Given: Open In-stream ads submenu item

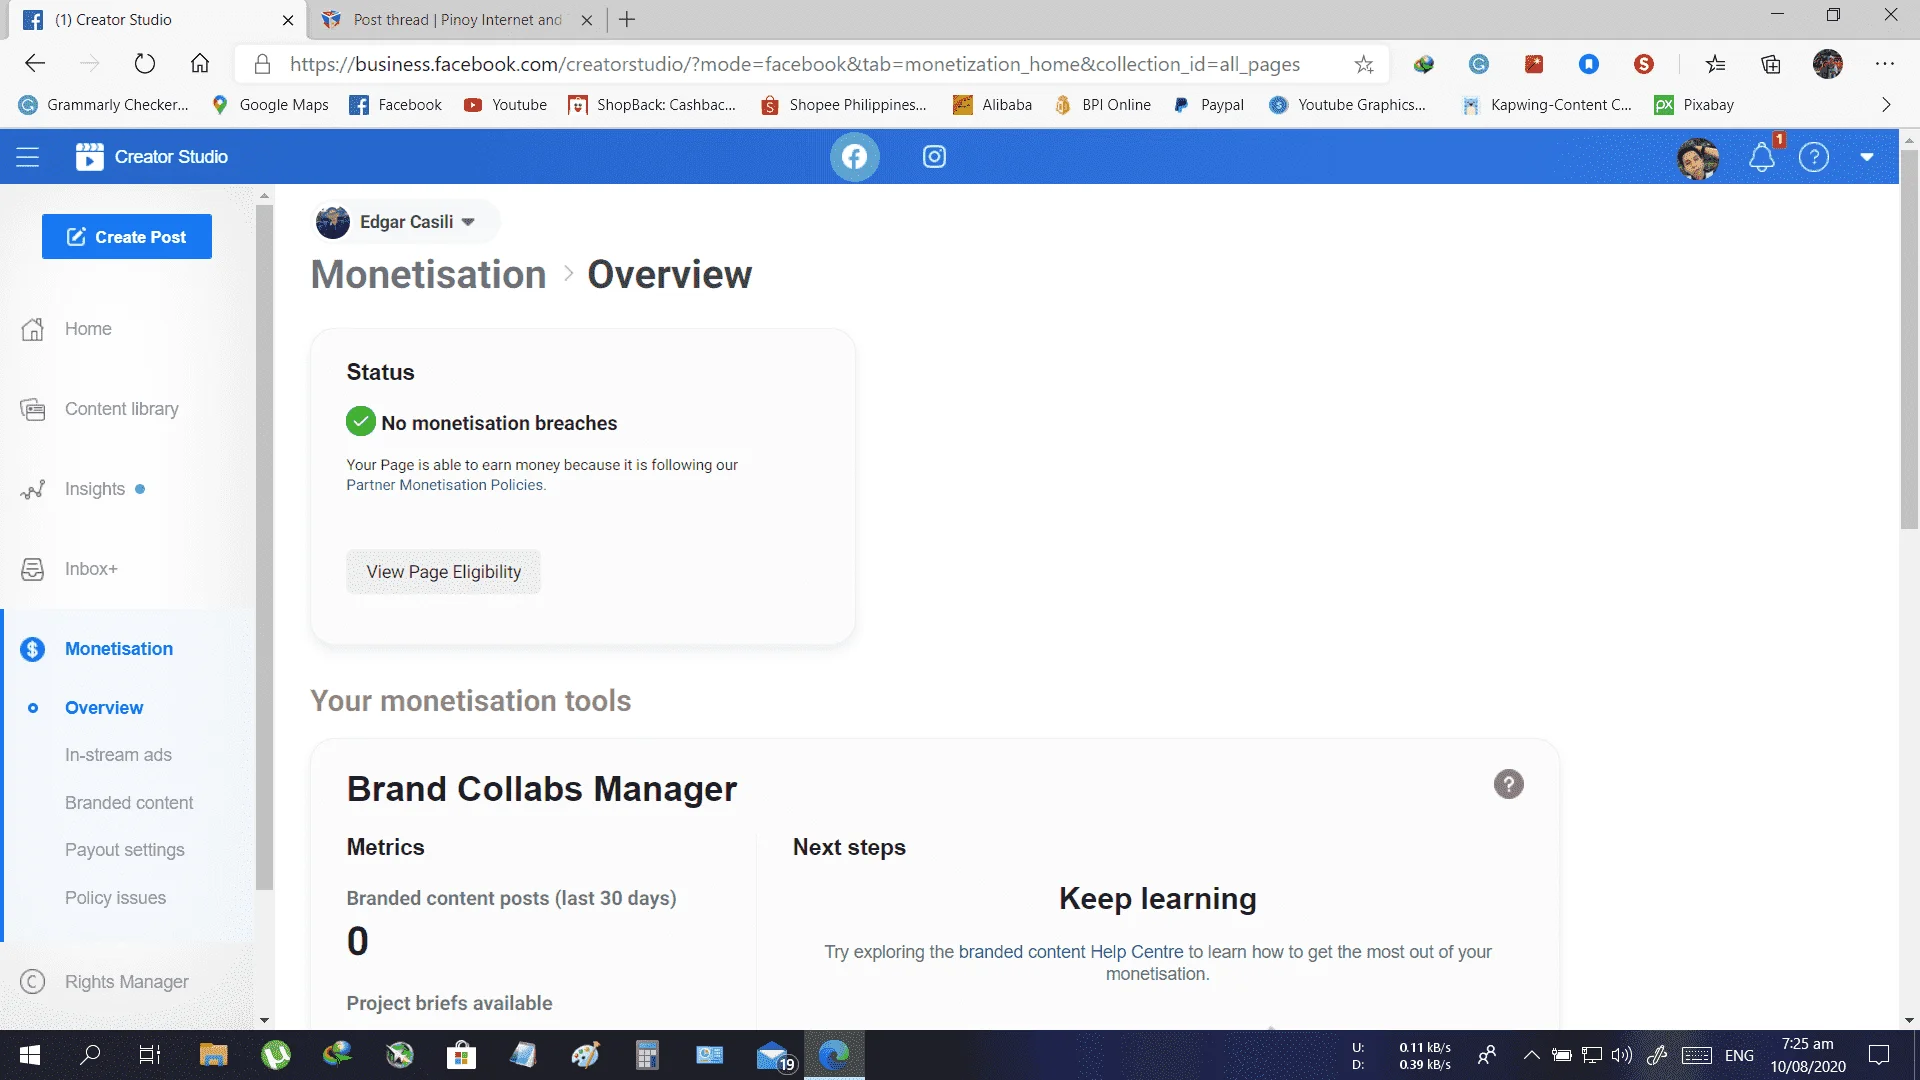Looking at the screenshot, I should pos(118,755).
